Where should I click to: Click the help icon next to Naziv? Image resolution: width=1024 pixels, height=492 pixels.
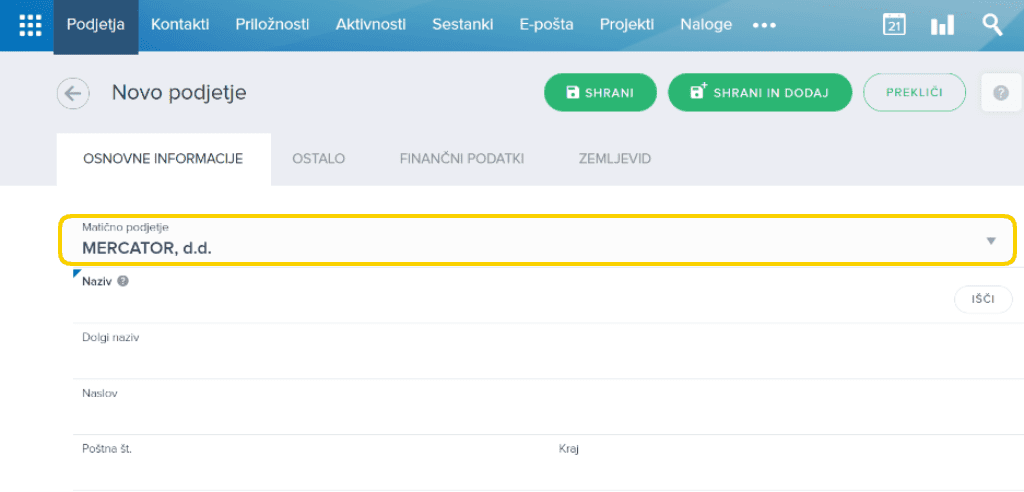[123, 282]
